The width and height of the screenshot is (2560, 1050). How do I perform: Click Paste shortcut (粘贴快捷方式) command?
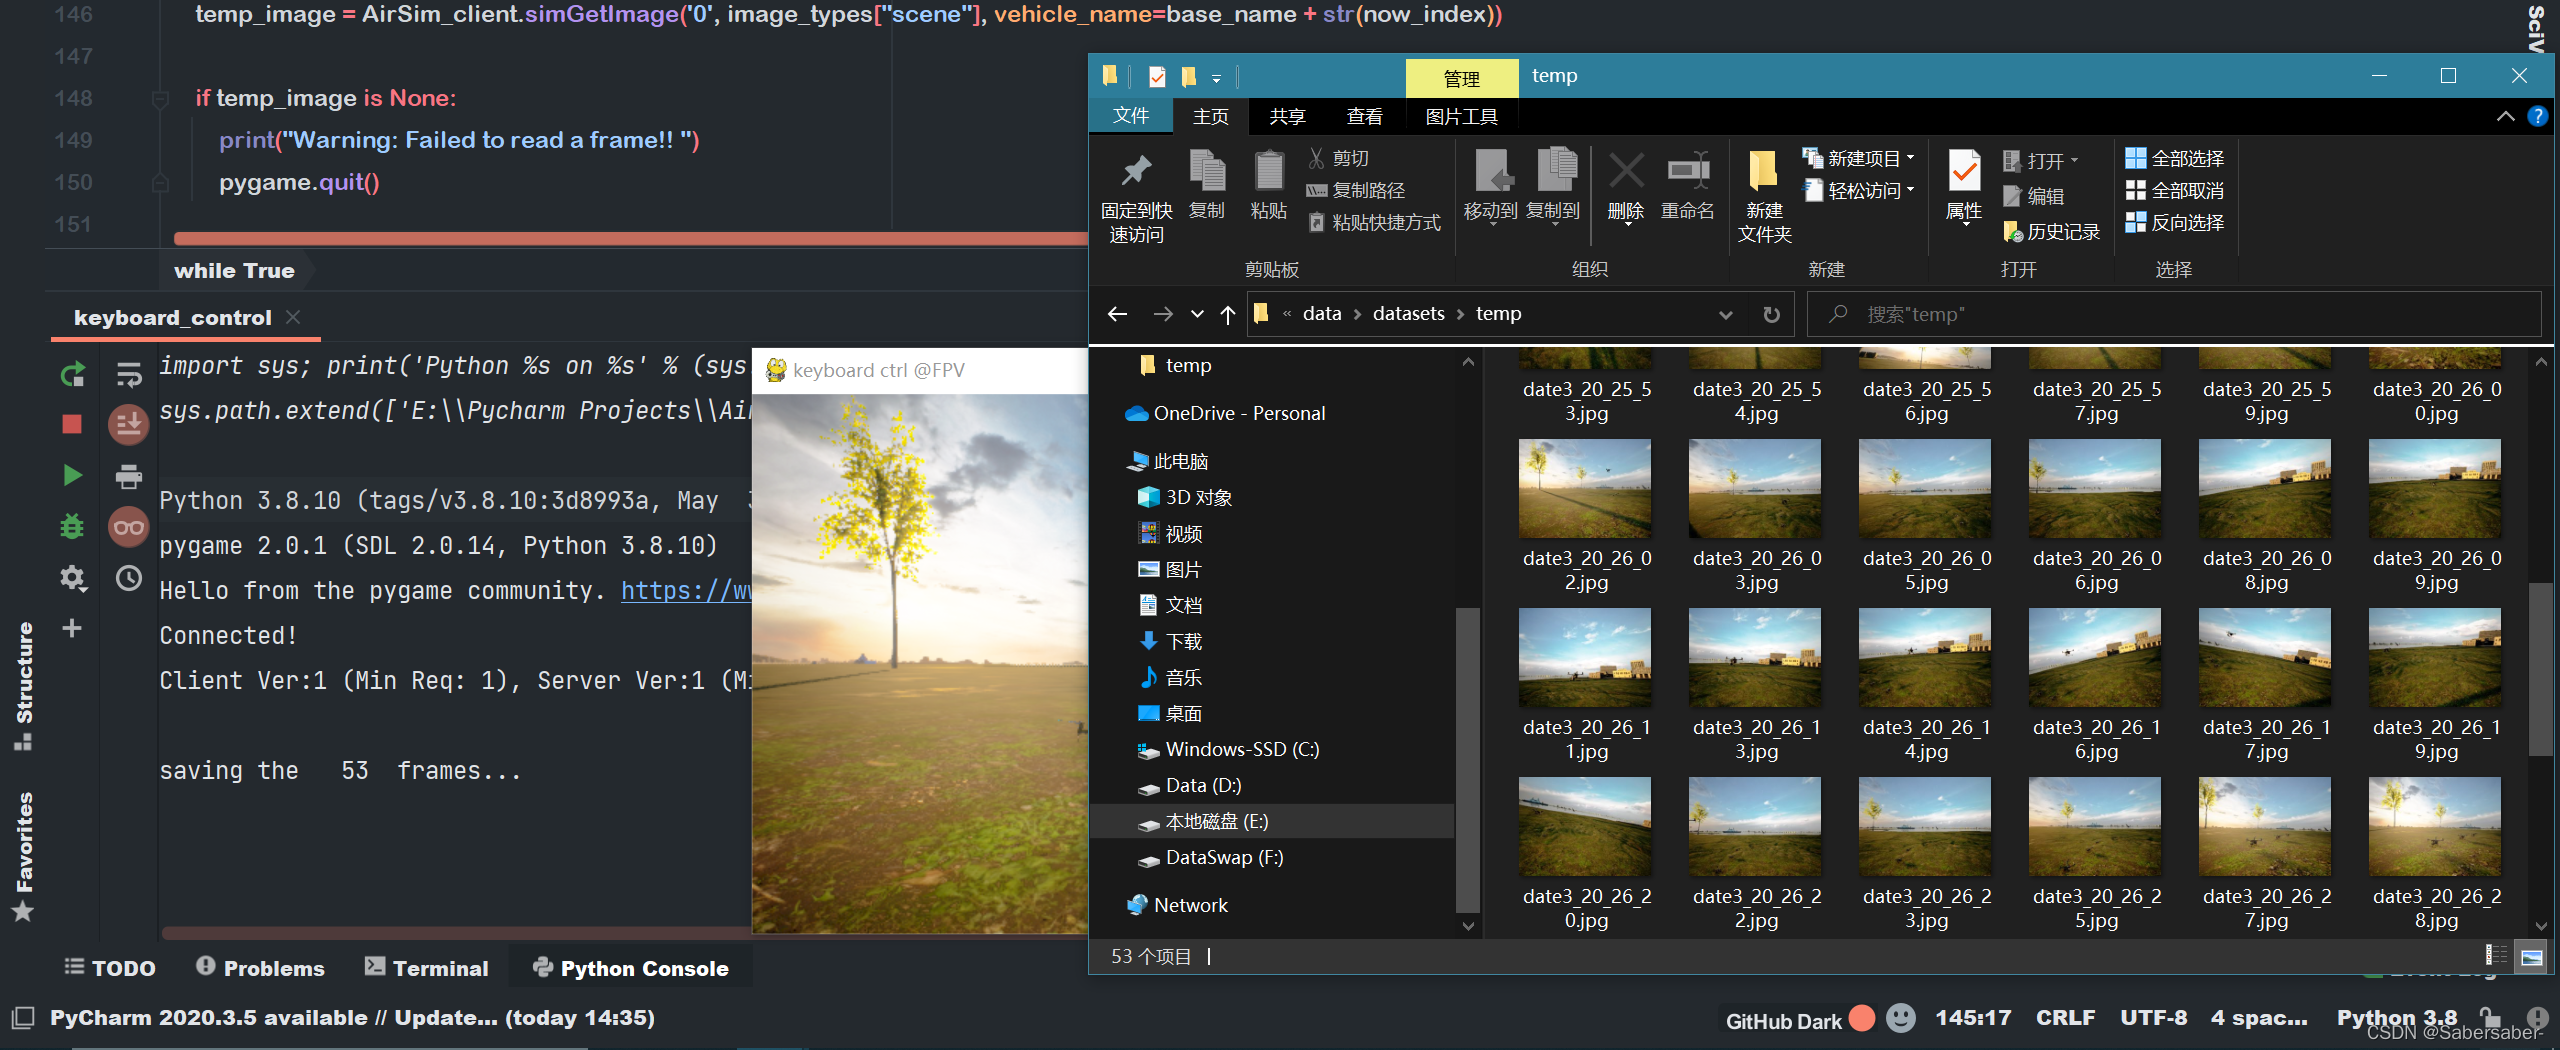point(1375,222)
